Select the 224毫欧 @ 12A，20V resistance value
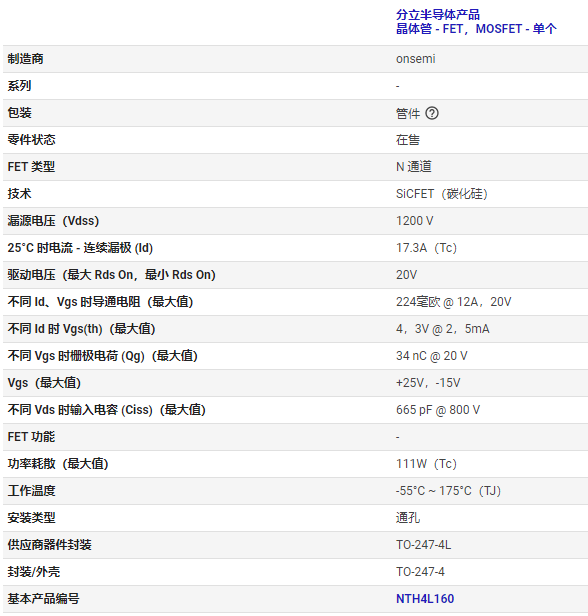The image size is (588, 616). 453,302
